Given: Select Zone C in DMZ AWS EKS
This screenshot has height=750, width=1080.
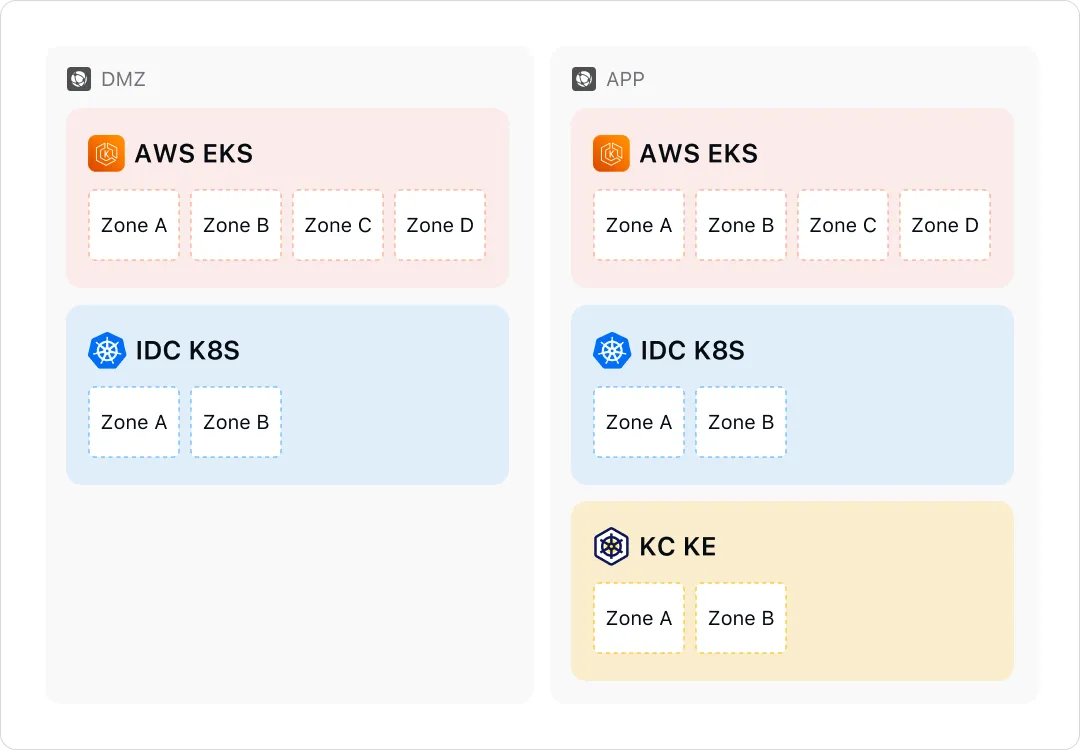Looking at the screenshot, I should click(x=338, y=225).
